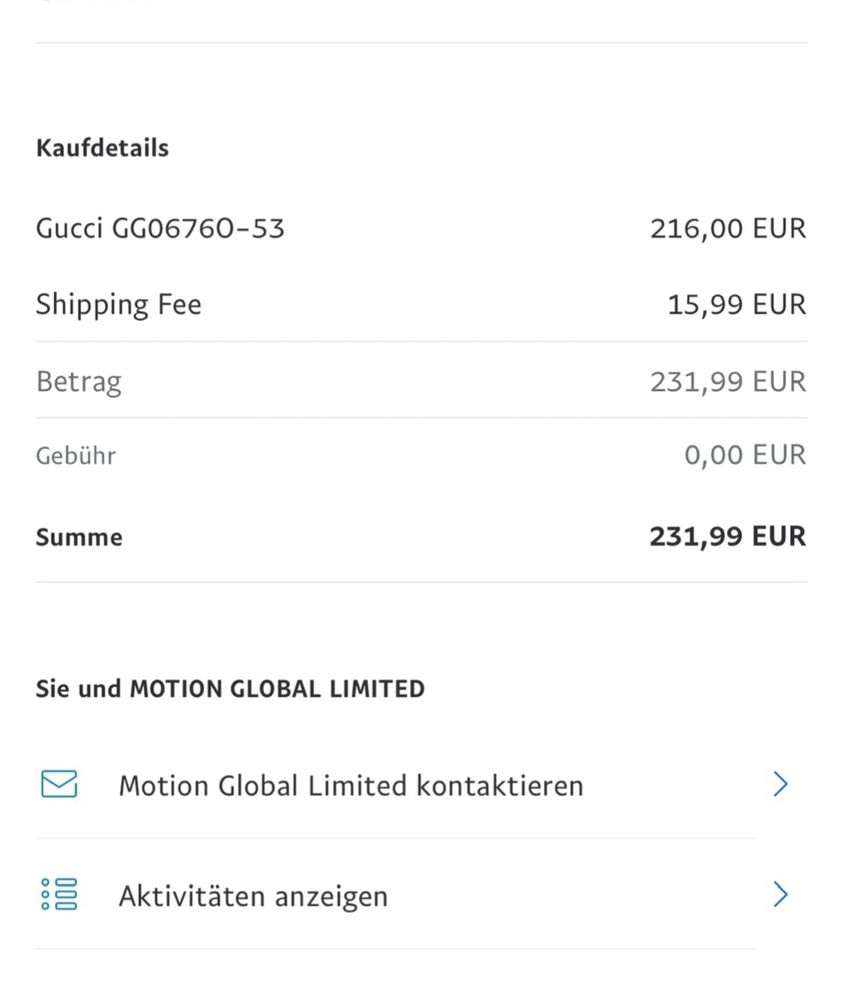Tap the 0,00 EUR fee value
Screen dimensions: 843x999
click(x=745, y=455)
